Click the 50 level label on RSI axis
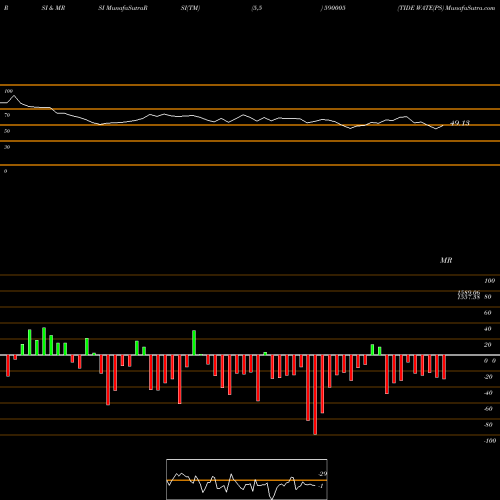Image resolution: width=500 pixels, height=500 pixels. [7, 131]
